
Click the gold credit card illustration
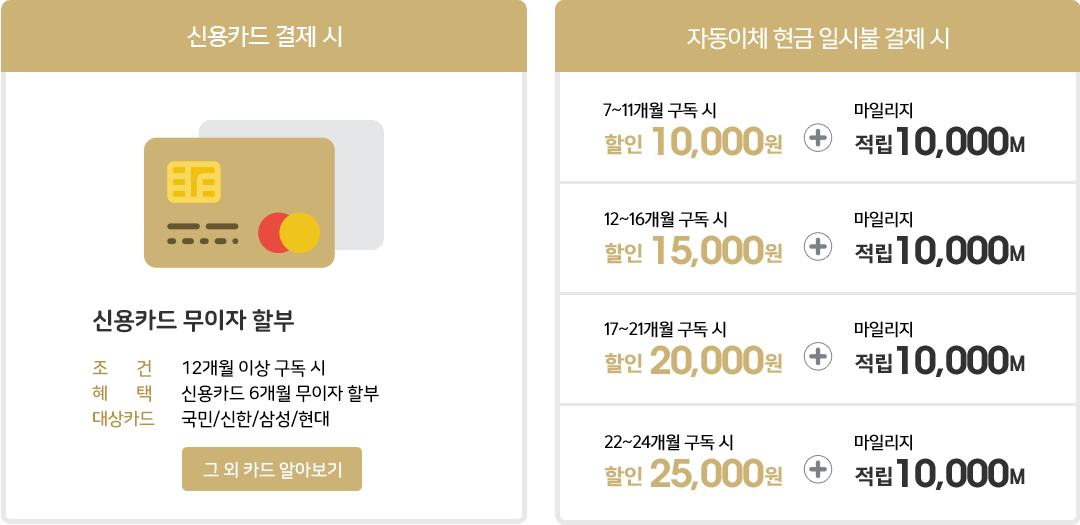[x=239, y=203]
